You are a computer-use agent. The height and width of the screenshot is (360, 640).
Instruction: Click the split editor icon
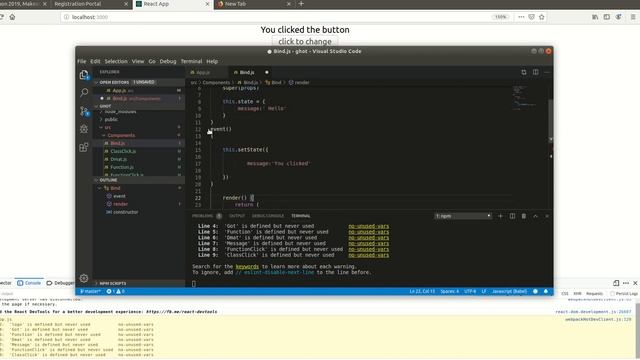pos(536,72)
